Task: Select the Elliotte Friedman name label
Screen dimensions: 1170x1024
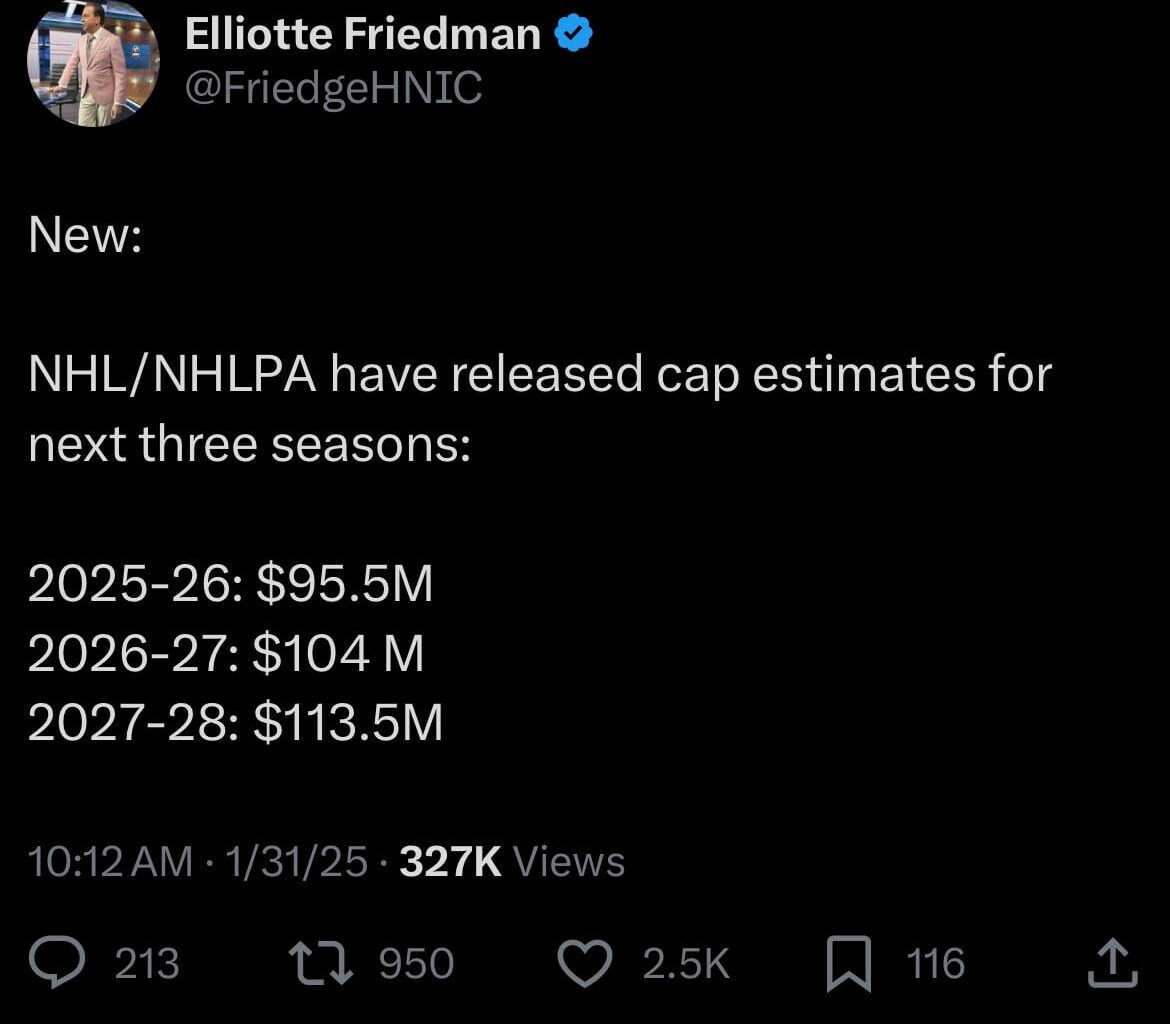Action: pos(362,31)
